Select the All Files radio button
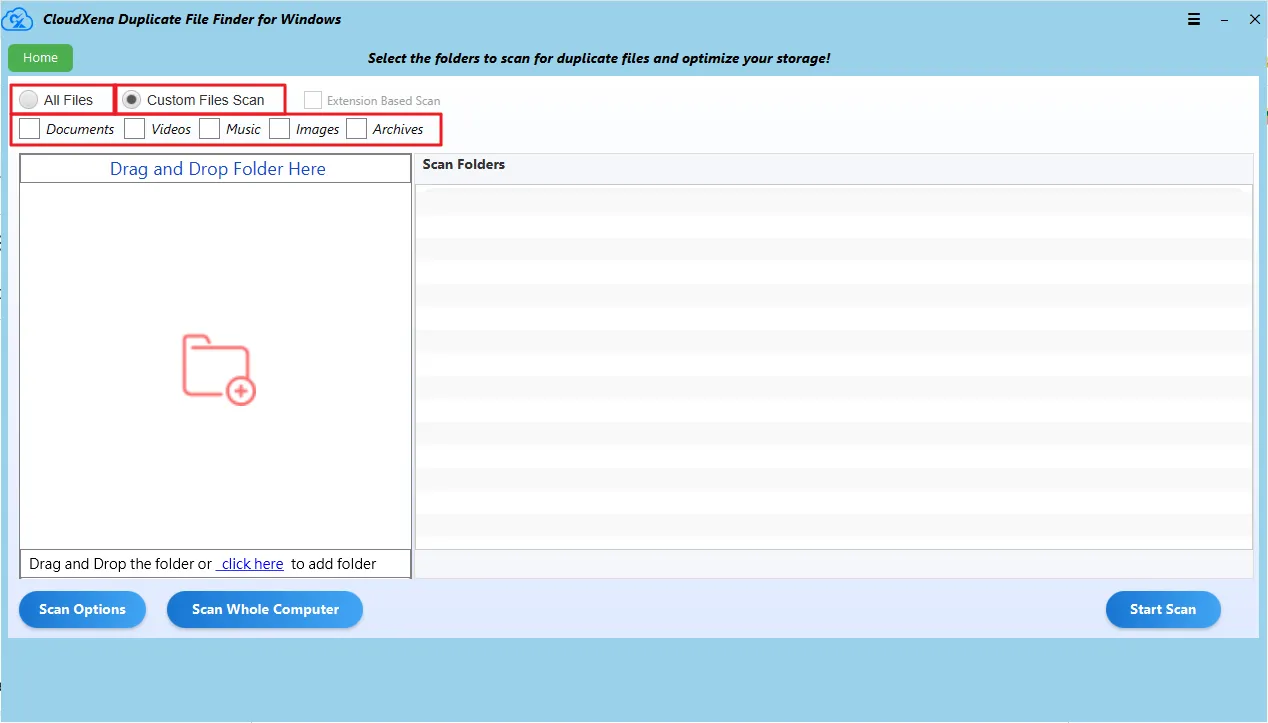Screen dimensions: 1268x723 pos(29,100)
